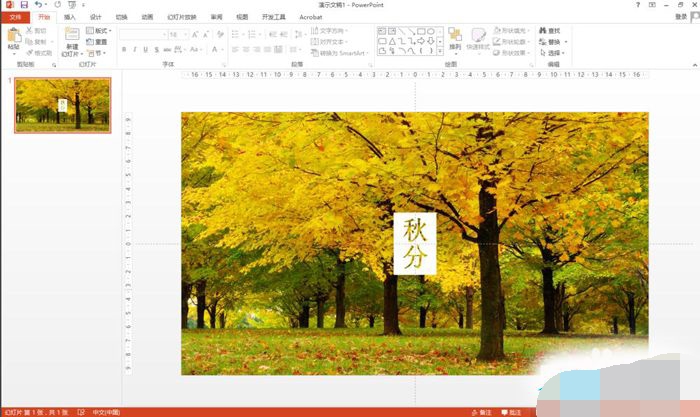The image size is (700, 417).
Task: Switch to the Insert (插入) tab
Action: (69, 17)
